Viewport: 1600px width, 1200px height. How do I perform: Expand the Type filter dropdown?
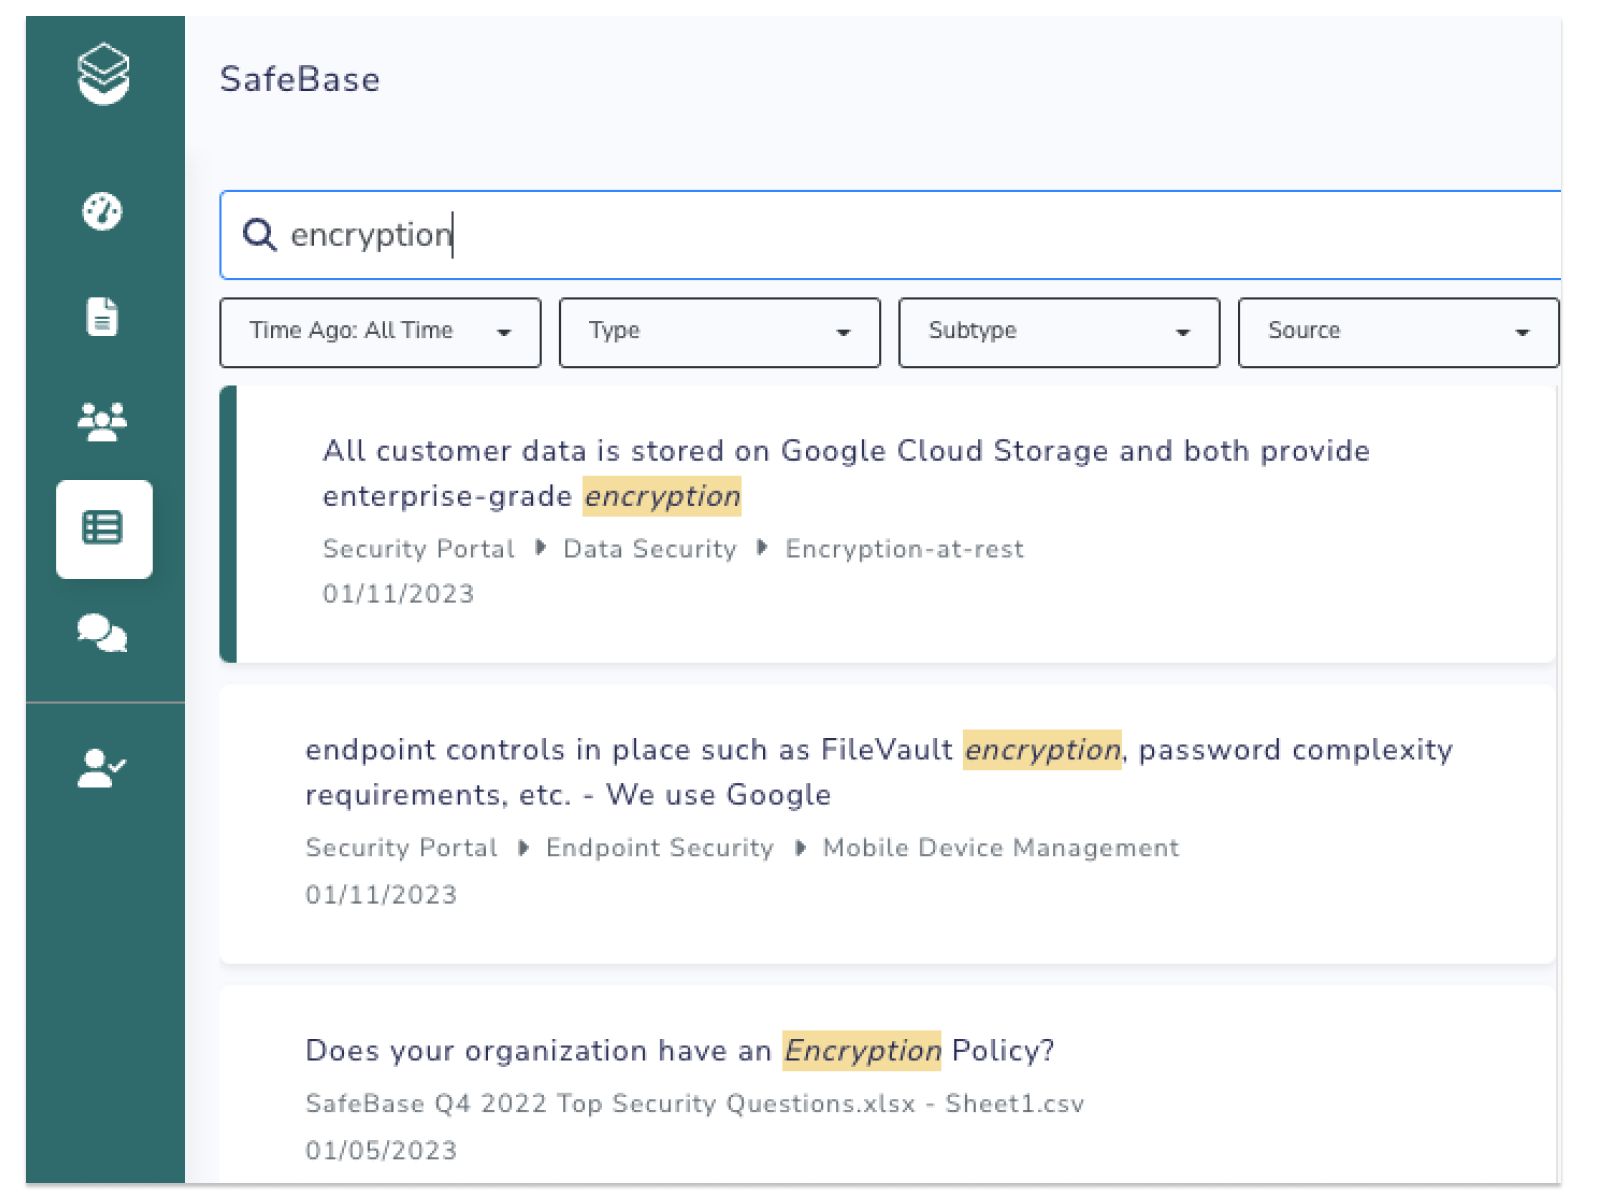[x=719, y=332]
